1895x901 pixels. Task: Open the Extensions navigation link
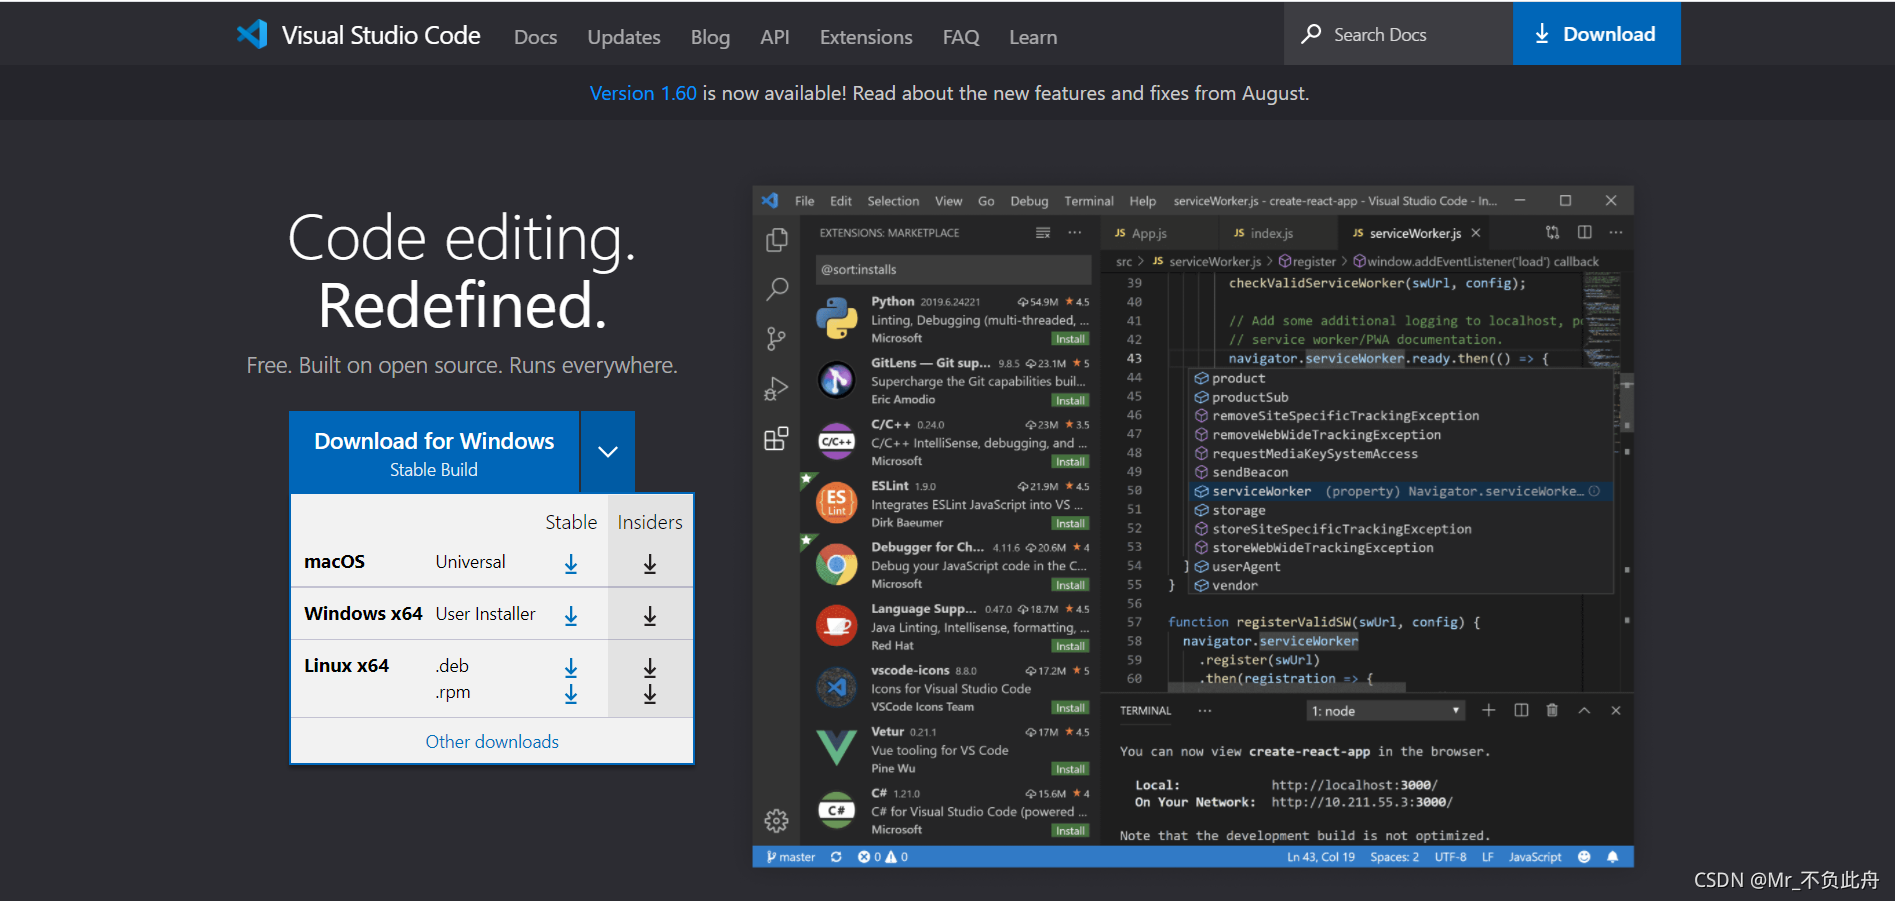[x=866, y=37]
